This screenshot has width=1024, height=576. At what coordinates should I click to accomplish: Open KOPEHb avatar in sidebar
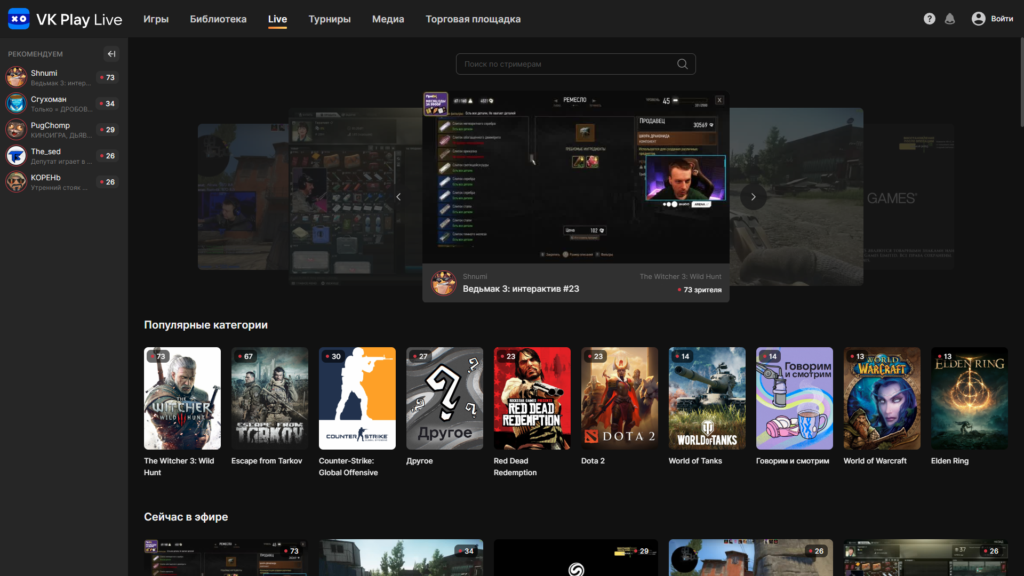coord(16,182)
